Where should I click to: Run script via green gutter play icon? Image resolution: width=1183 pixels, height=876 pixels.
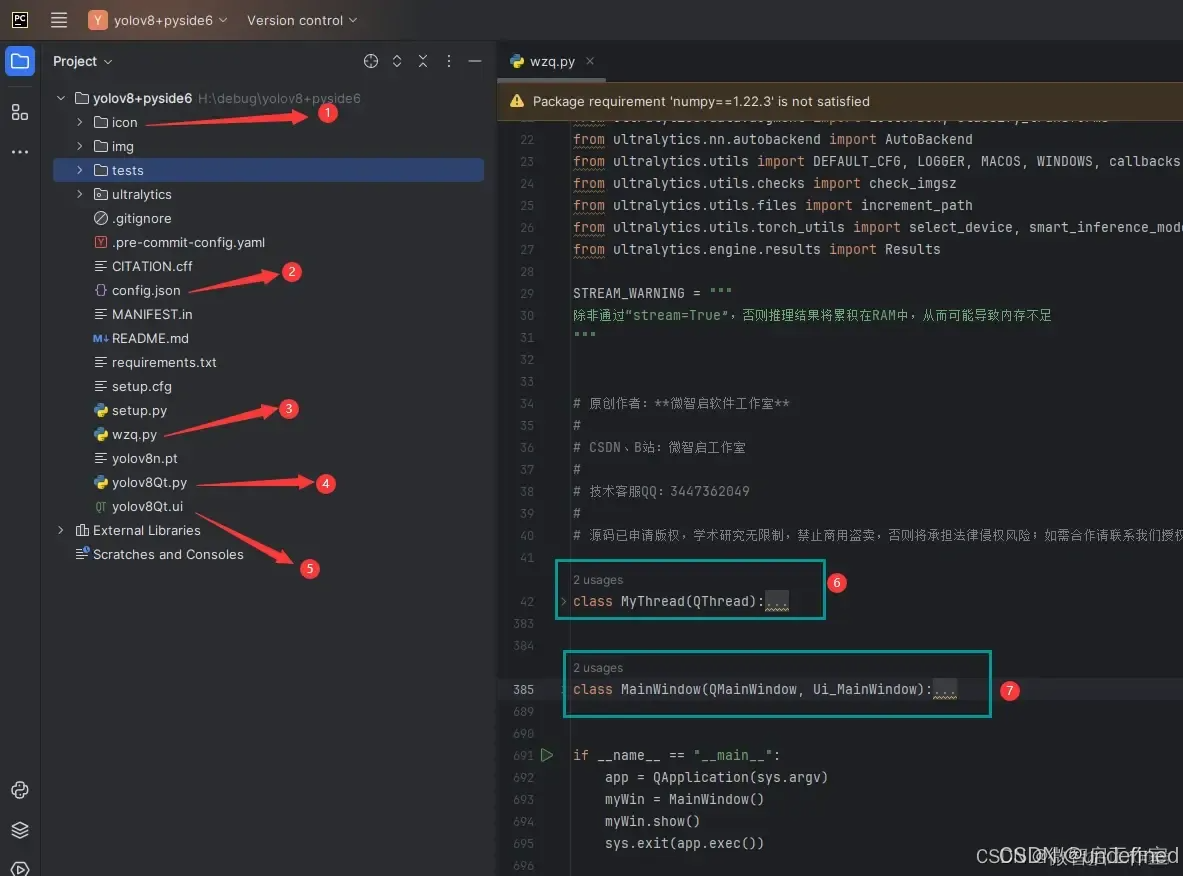pyautogui.click(x=547, y=755)
